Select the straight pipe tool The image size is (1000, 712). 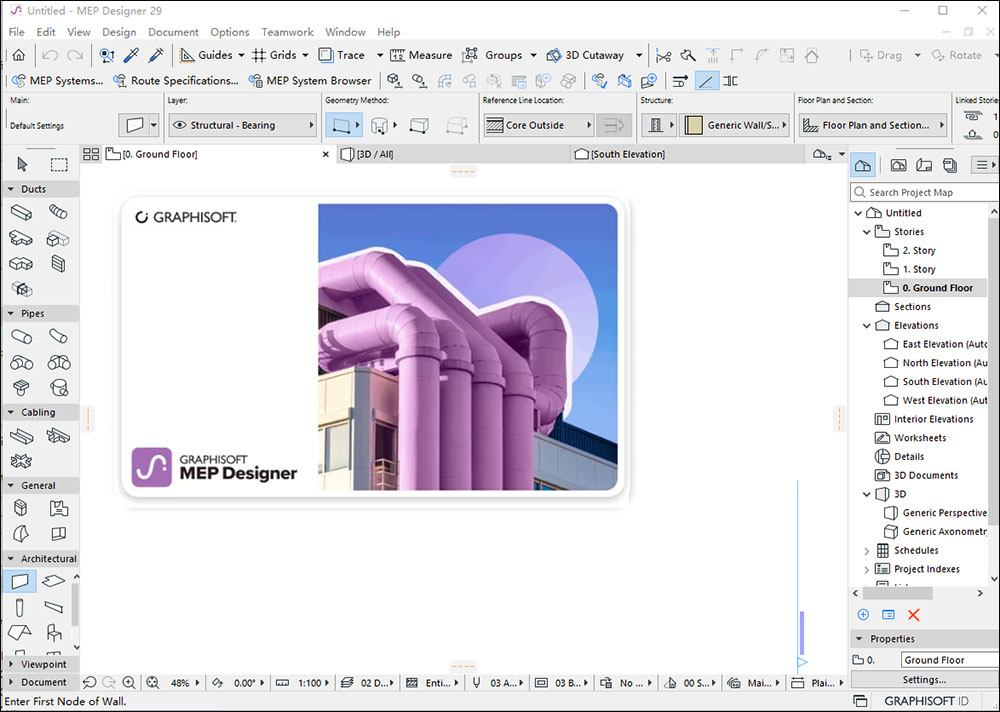click(21, 336)
